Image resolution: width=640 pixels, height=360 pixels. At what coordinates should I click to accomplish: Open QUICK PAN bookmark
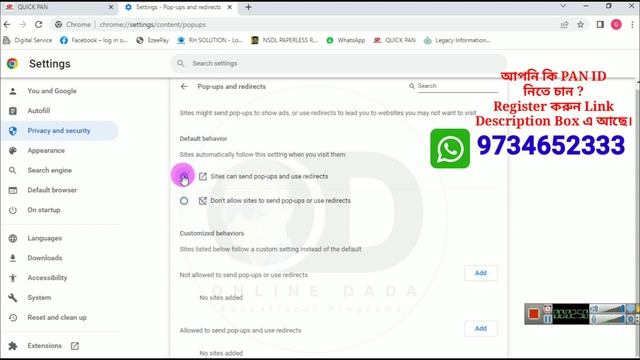(x=395, y=40)
